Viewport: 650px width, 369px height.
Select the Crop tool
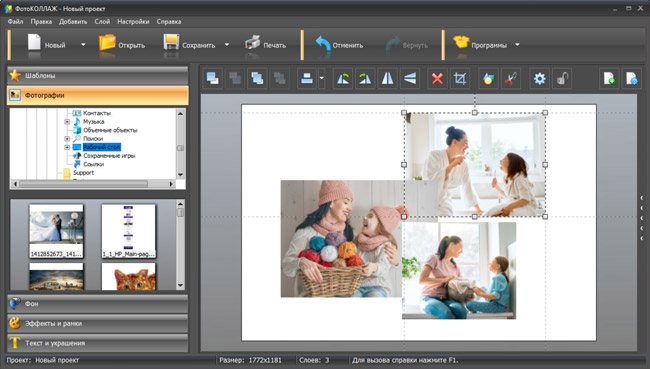[460, 78]
